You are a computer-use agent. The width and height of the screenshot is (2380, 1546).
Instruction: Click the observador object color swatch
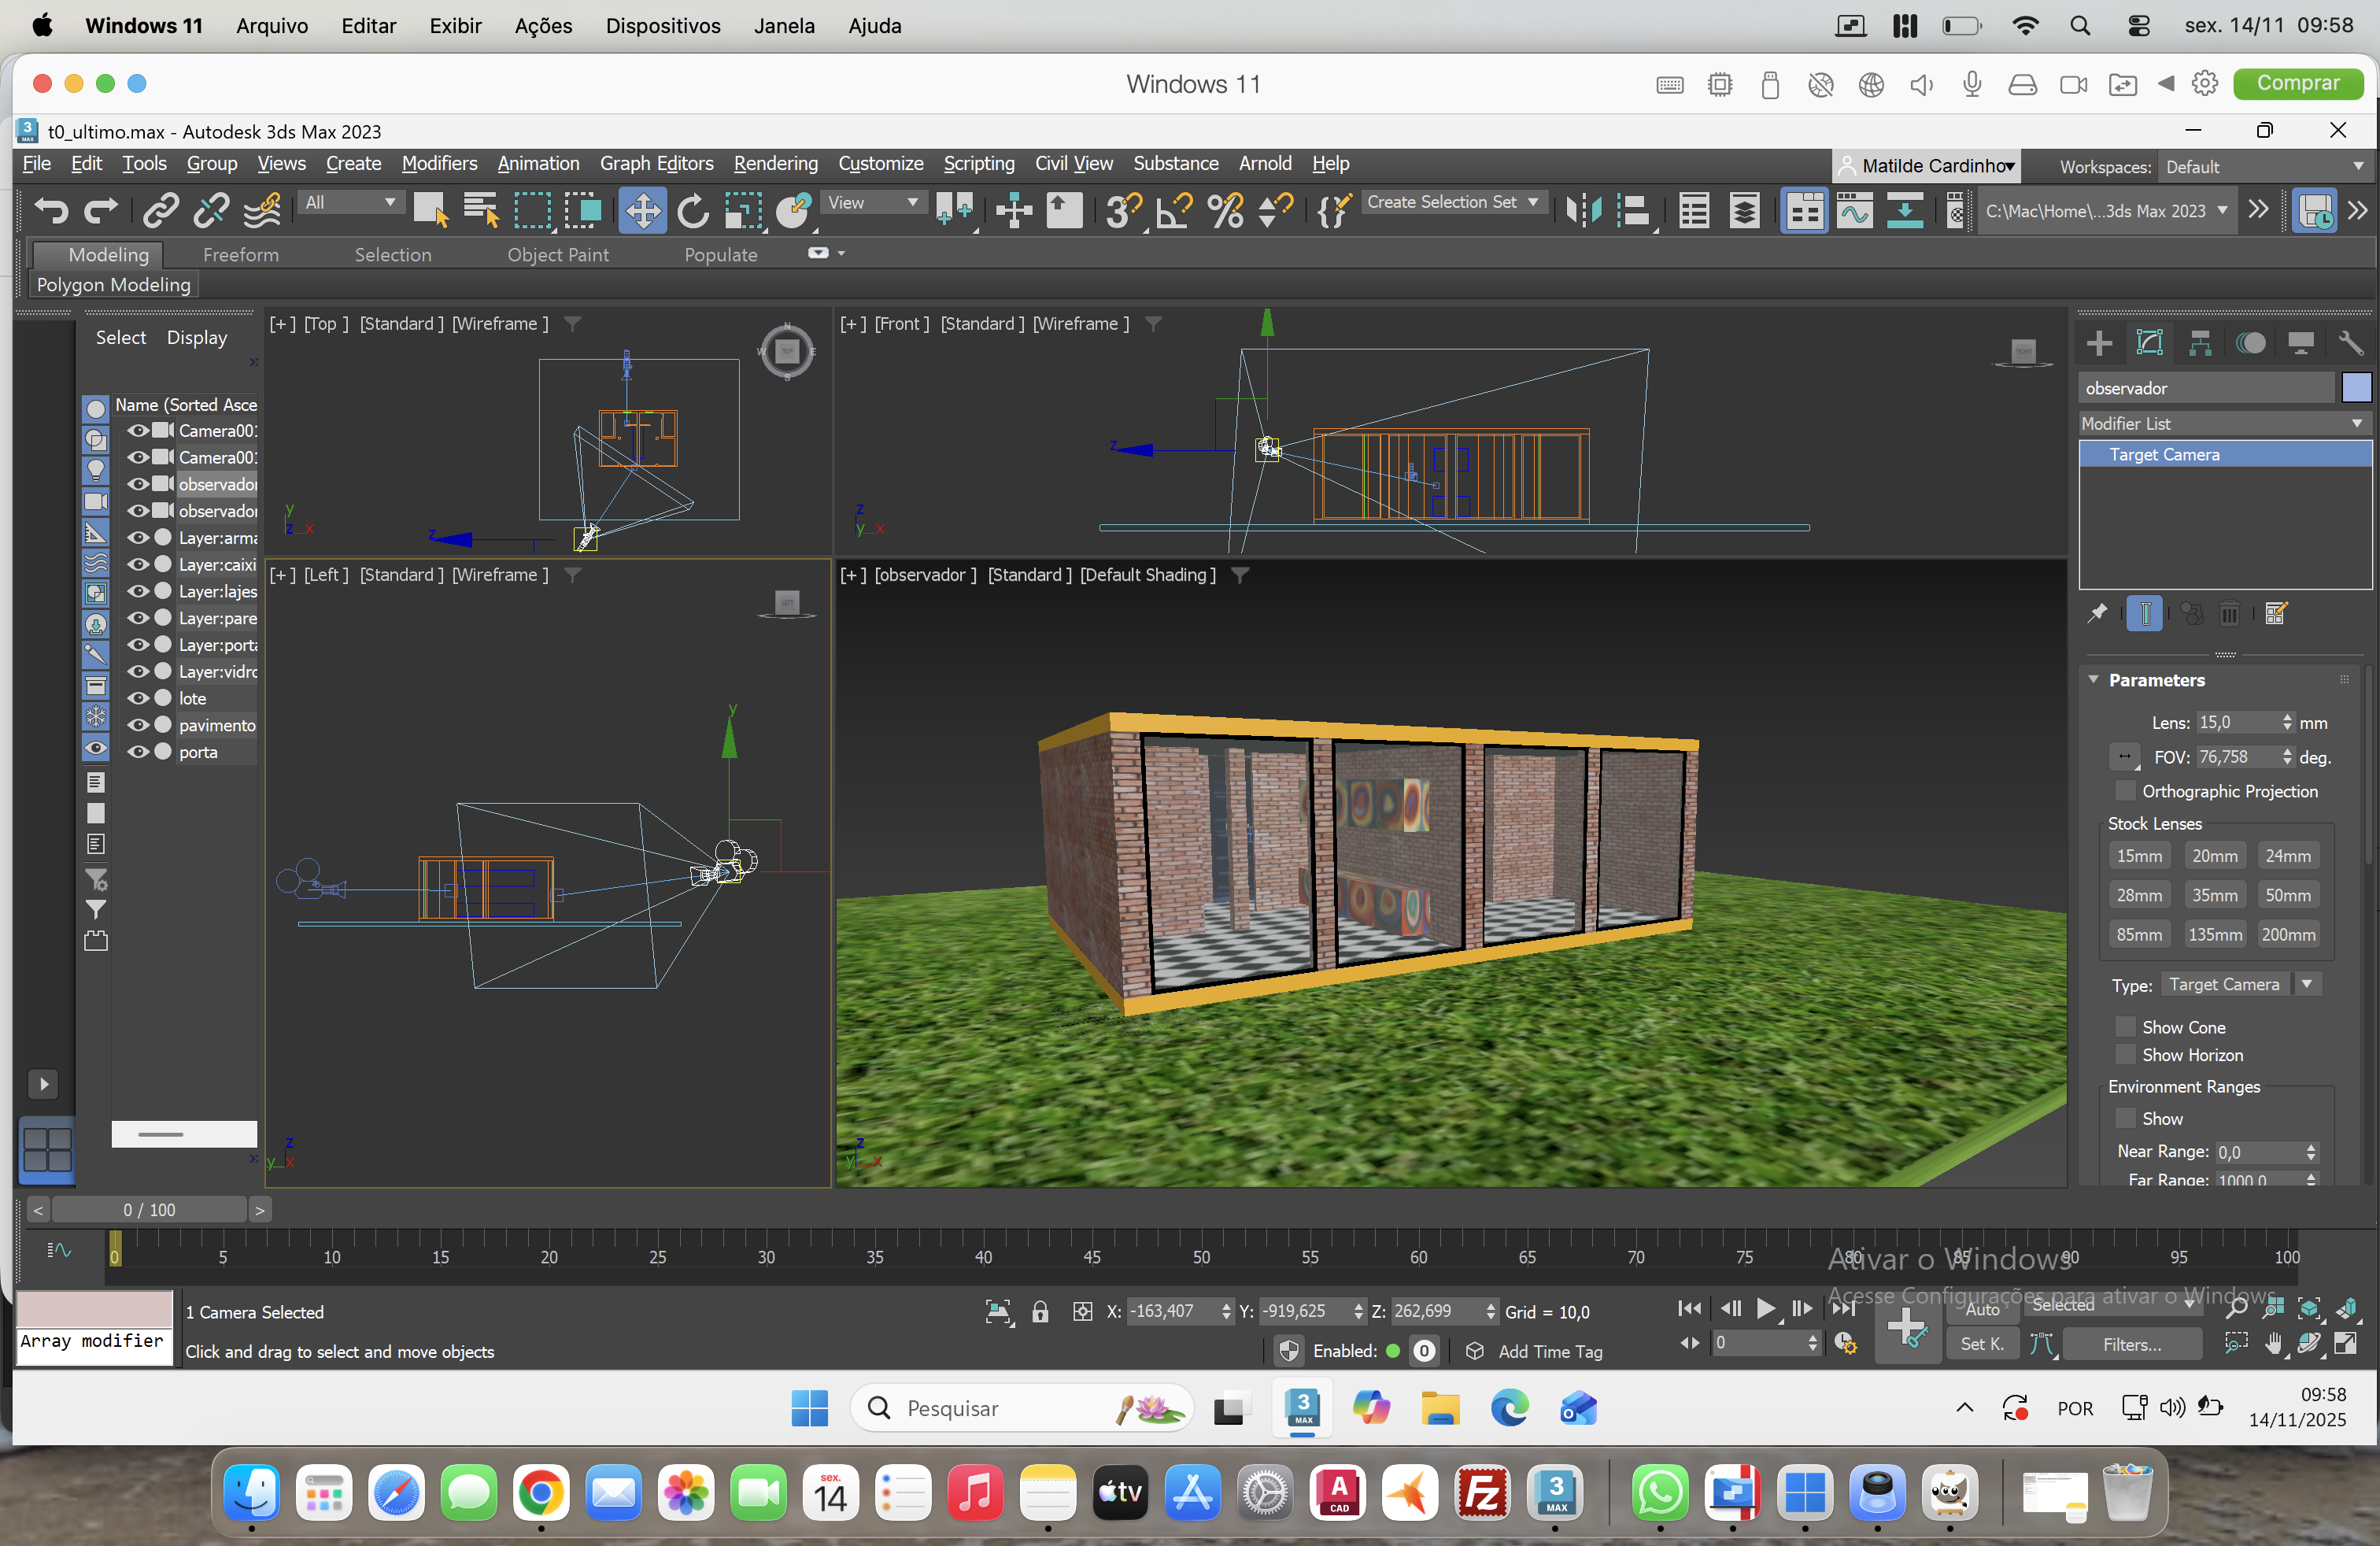[2356, 388]
